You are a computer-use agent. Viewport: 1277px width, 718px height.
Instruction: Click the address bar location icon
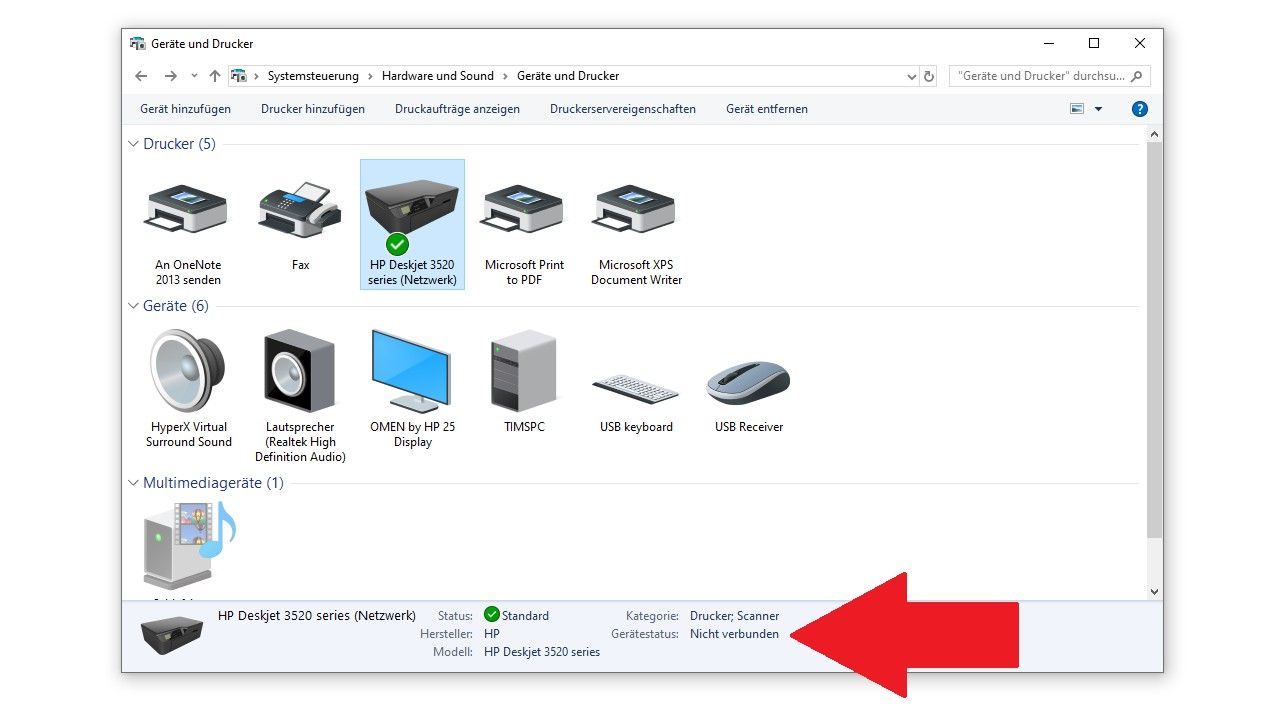tap(239, 76)
